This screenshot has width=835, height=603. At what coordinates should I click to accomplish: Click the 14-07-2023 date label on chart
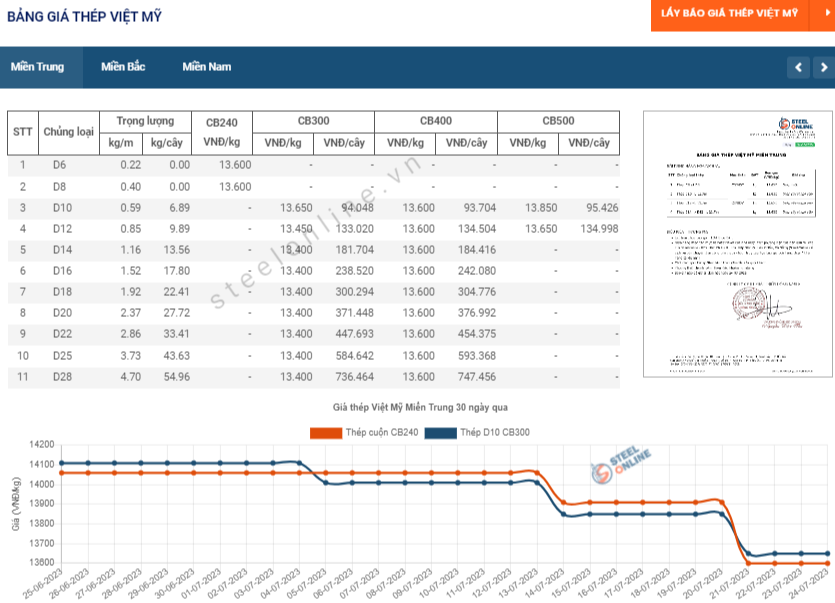[x=544, y=584]
